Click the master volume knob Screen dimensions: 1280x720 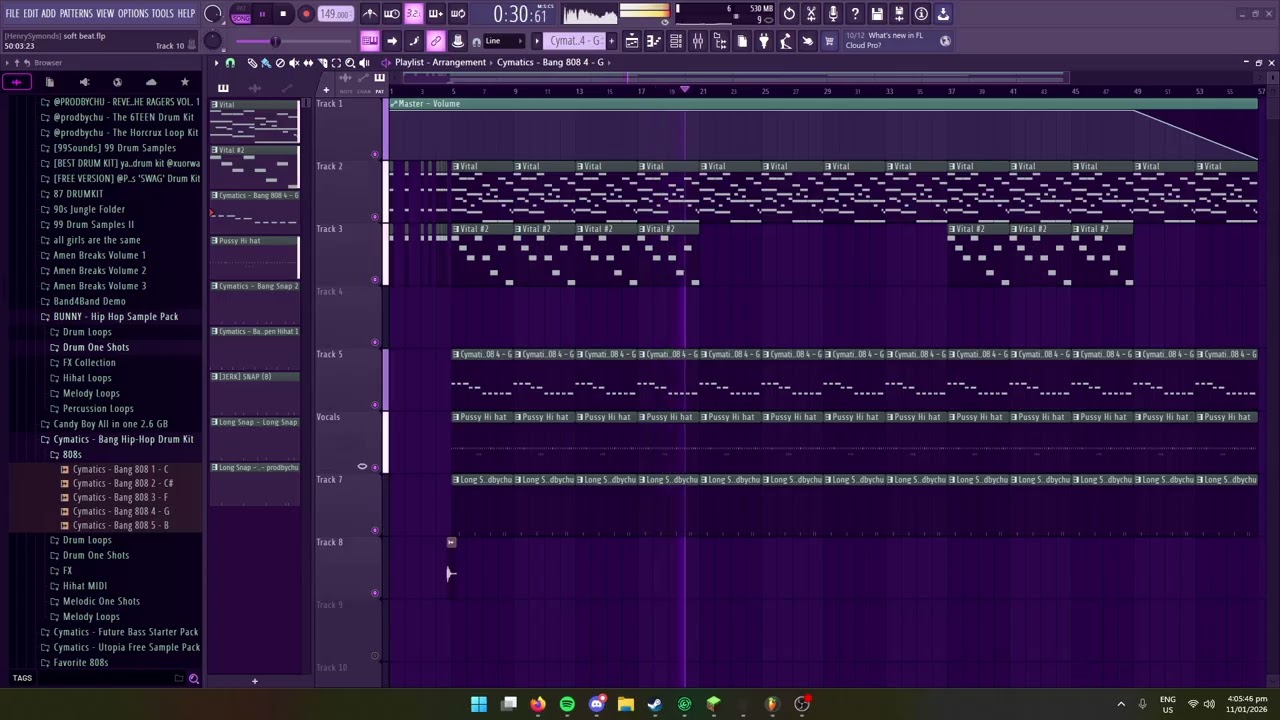(x=213, y=14)
